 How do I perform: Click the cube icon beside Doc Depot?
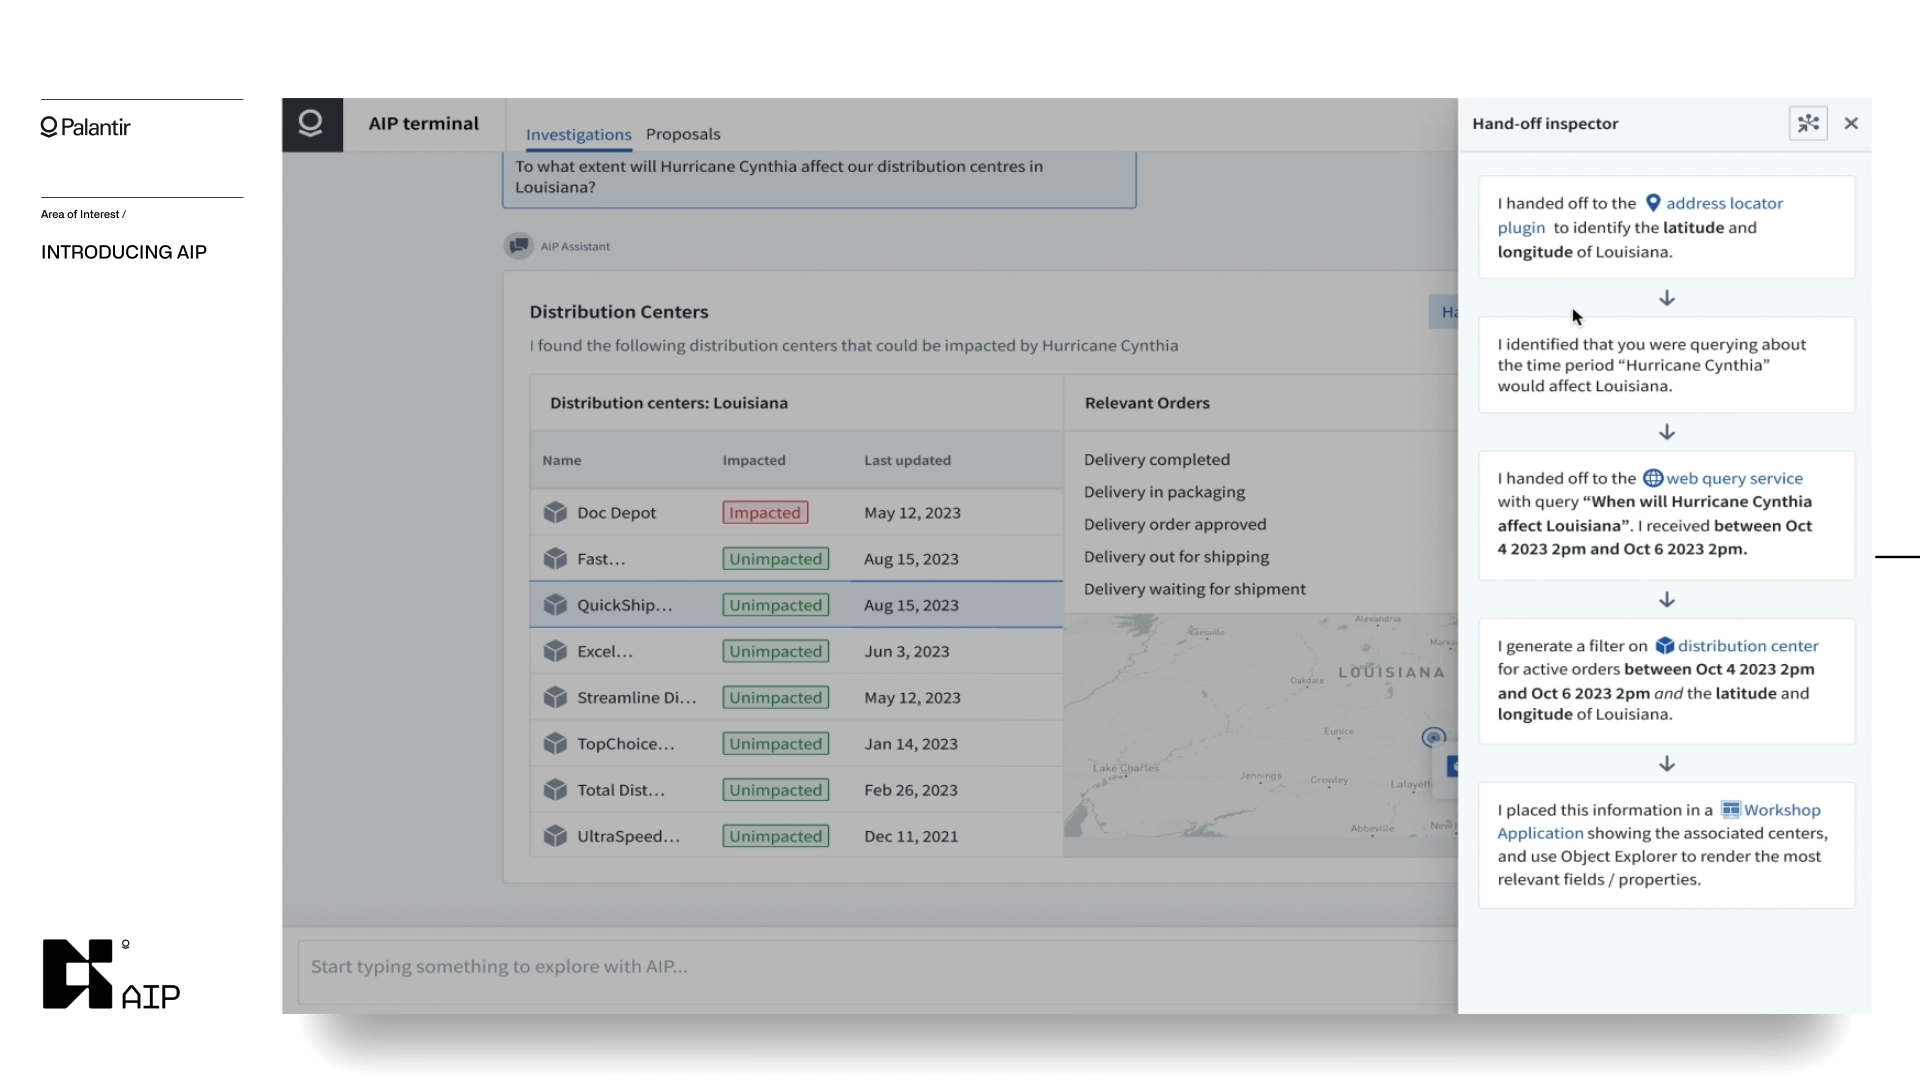tap(555, 513)
